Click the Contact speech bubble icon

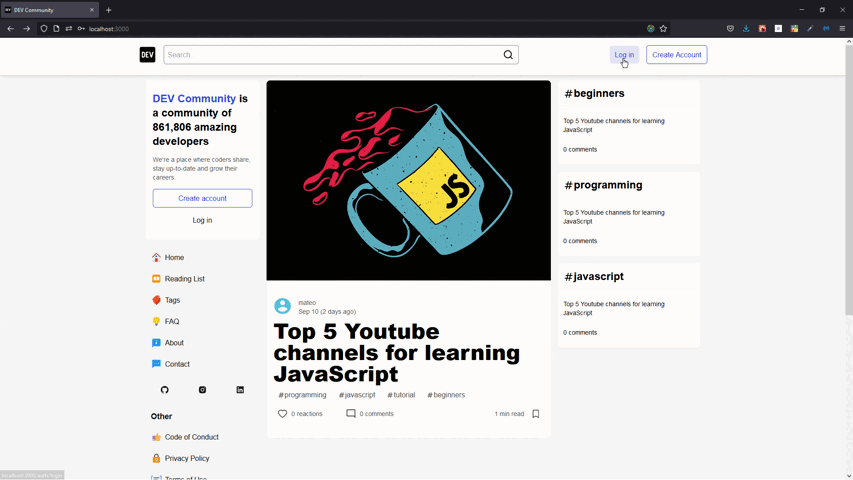pos(156,364)
